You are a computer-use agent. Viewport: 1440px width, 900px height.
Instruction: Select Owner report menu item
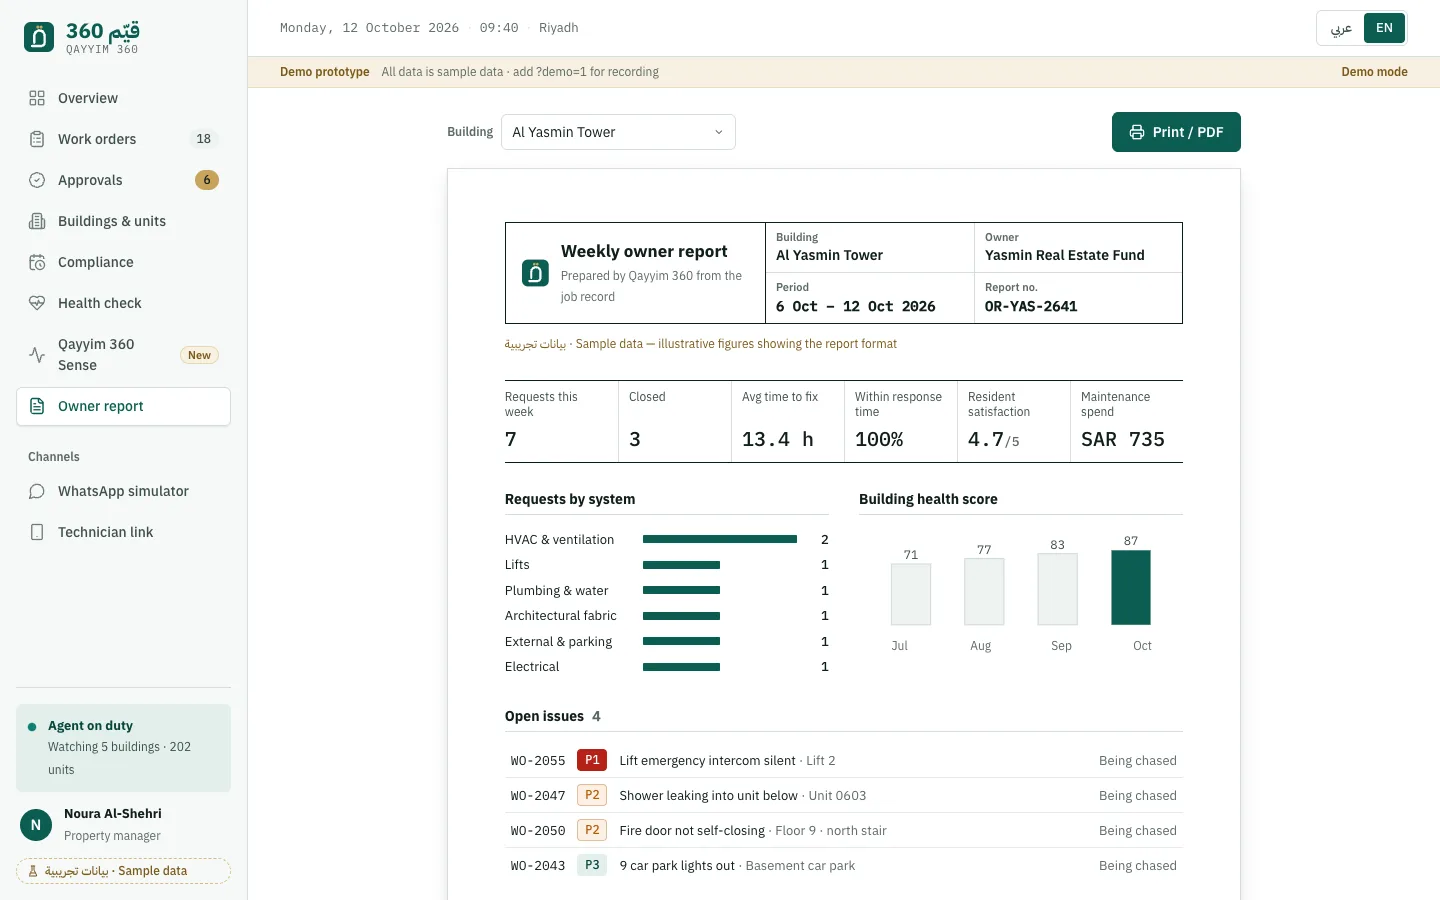[x=124, y=406]
